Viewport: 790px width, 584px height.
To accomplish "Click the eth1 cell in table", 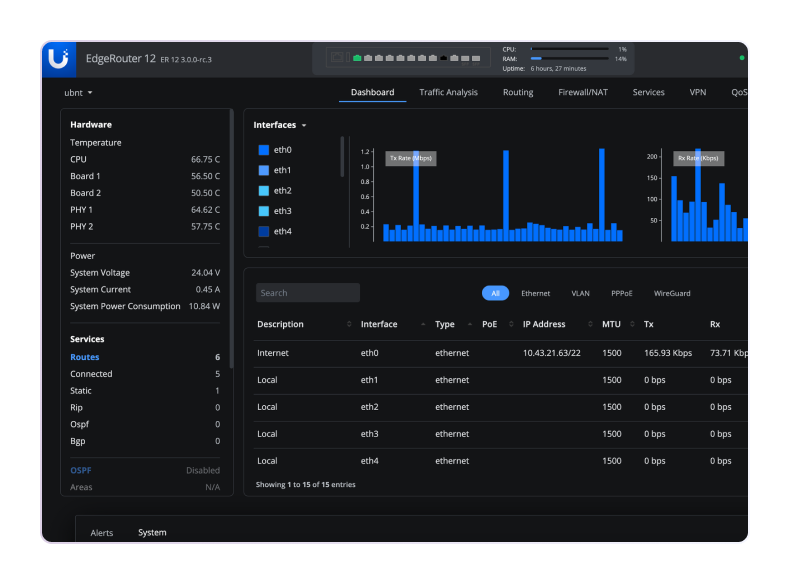I will [369, 380].
